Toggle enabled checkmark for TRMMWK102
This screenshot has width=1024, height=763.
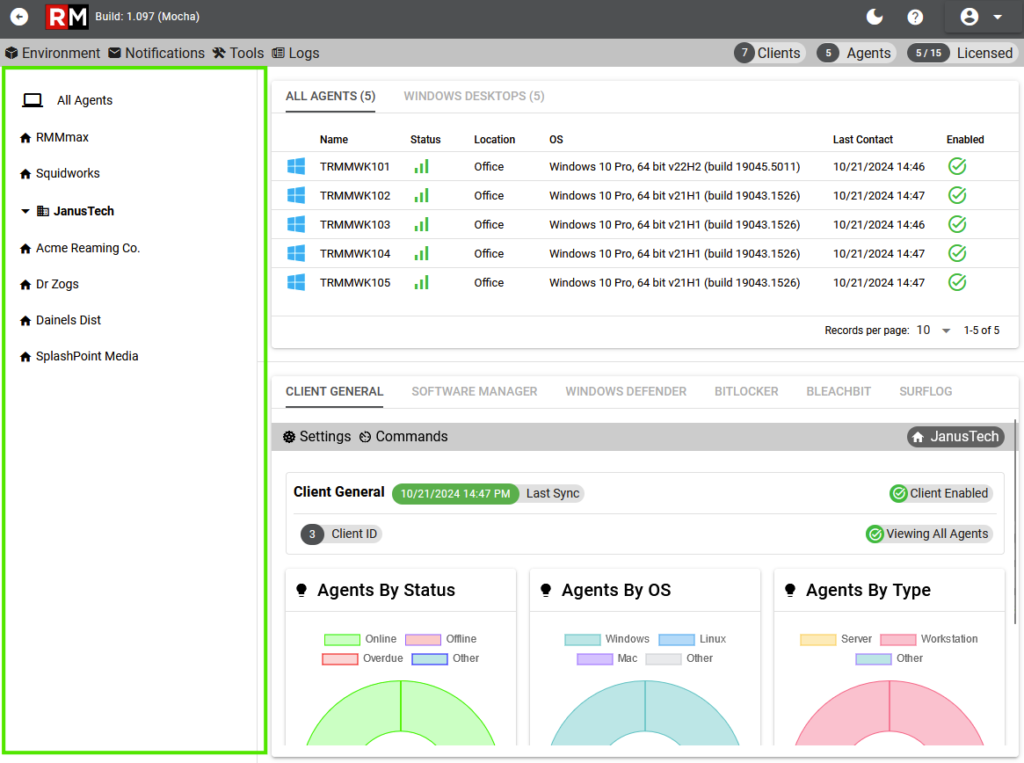tap(957, 196)
